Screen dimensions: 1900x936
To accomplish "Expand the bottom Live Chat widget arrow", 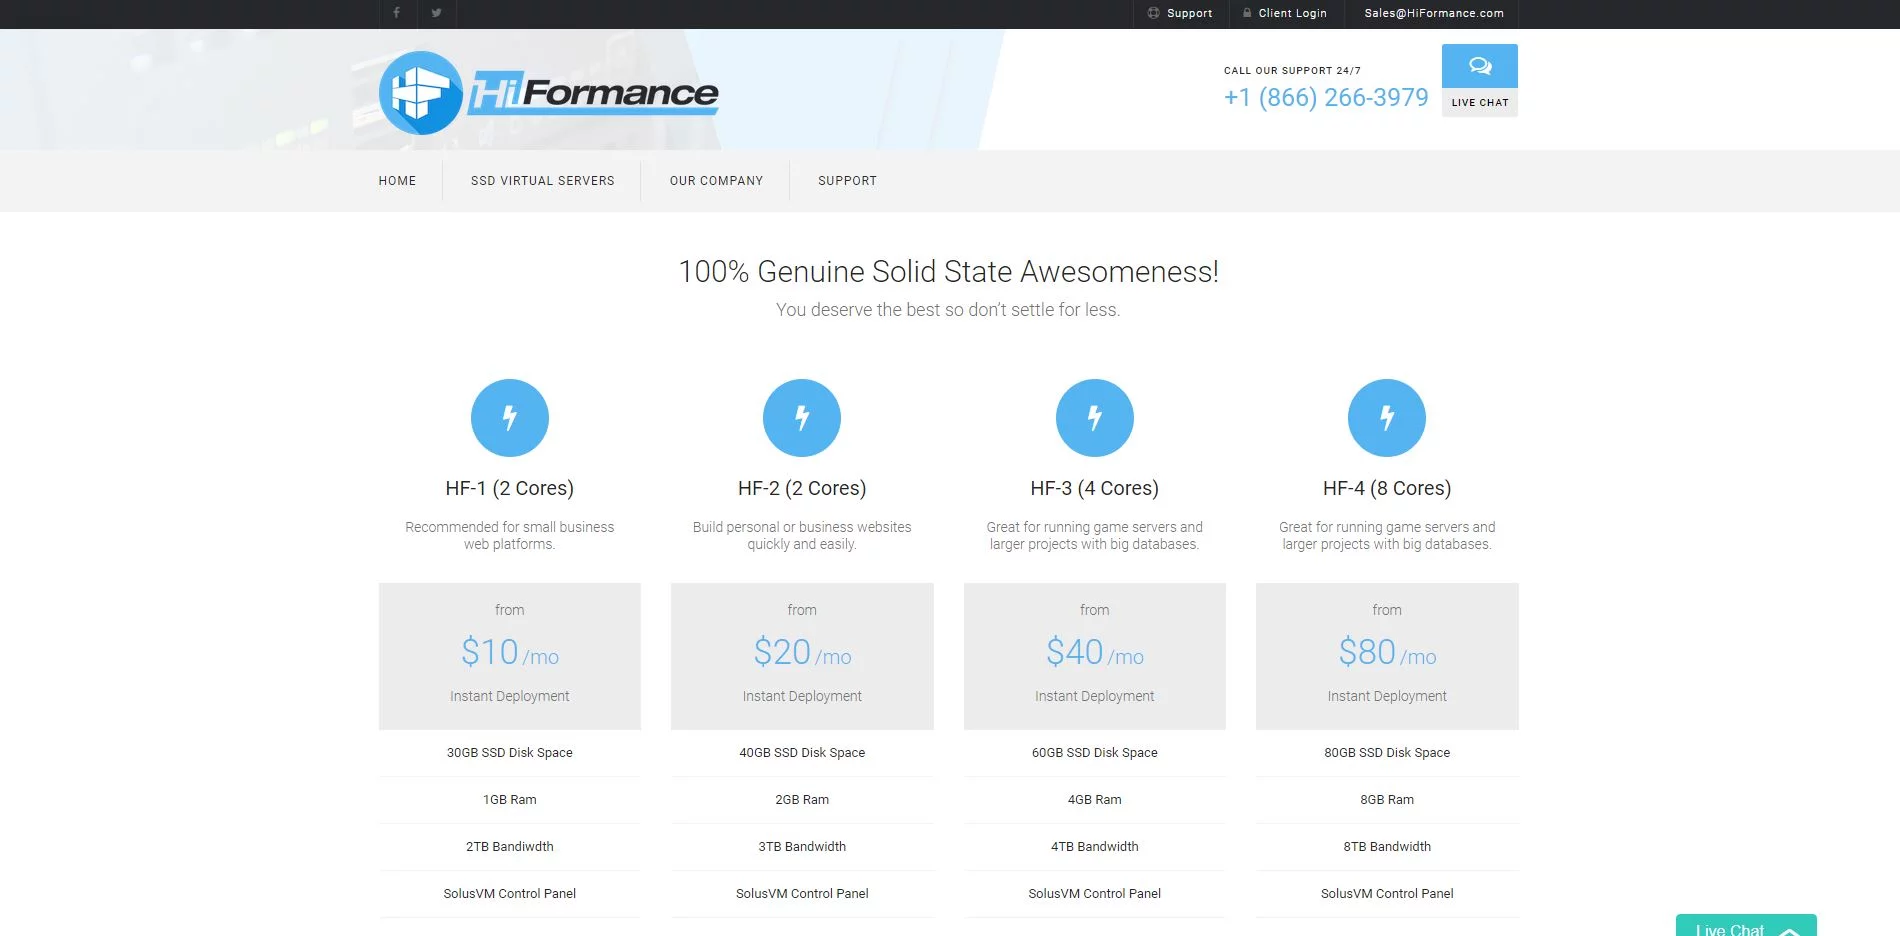I will pyautogui.click(x=1790, y=930).
